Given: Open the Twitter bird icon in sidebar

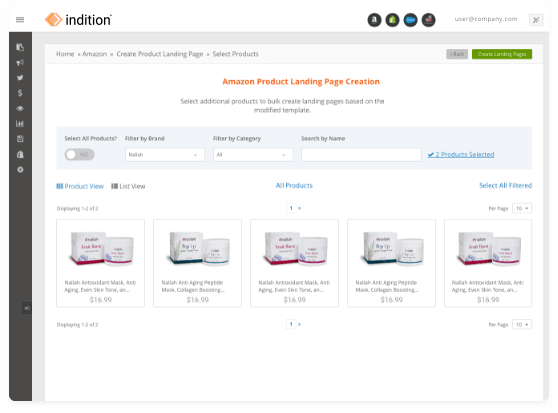Looking at the screenshot, I should (20, 78).
